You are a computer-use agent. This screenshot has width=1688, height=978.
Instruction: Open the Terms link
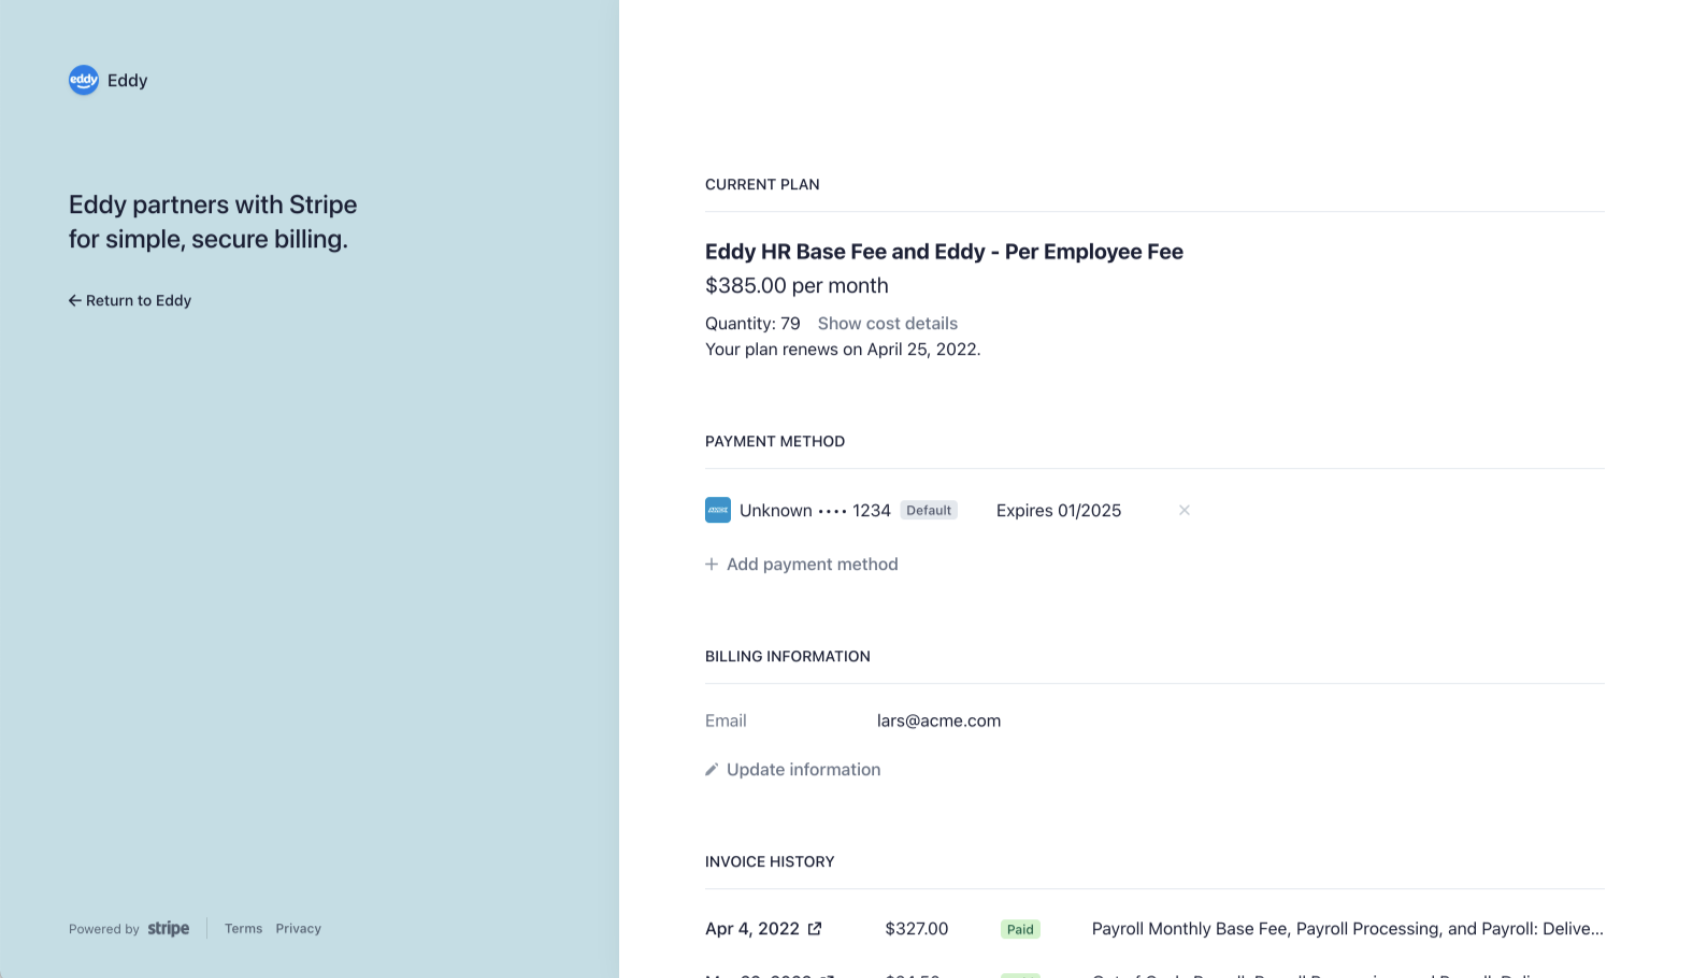point(243,929)
